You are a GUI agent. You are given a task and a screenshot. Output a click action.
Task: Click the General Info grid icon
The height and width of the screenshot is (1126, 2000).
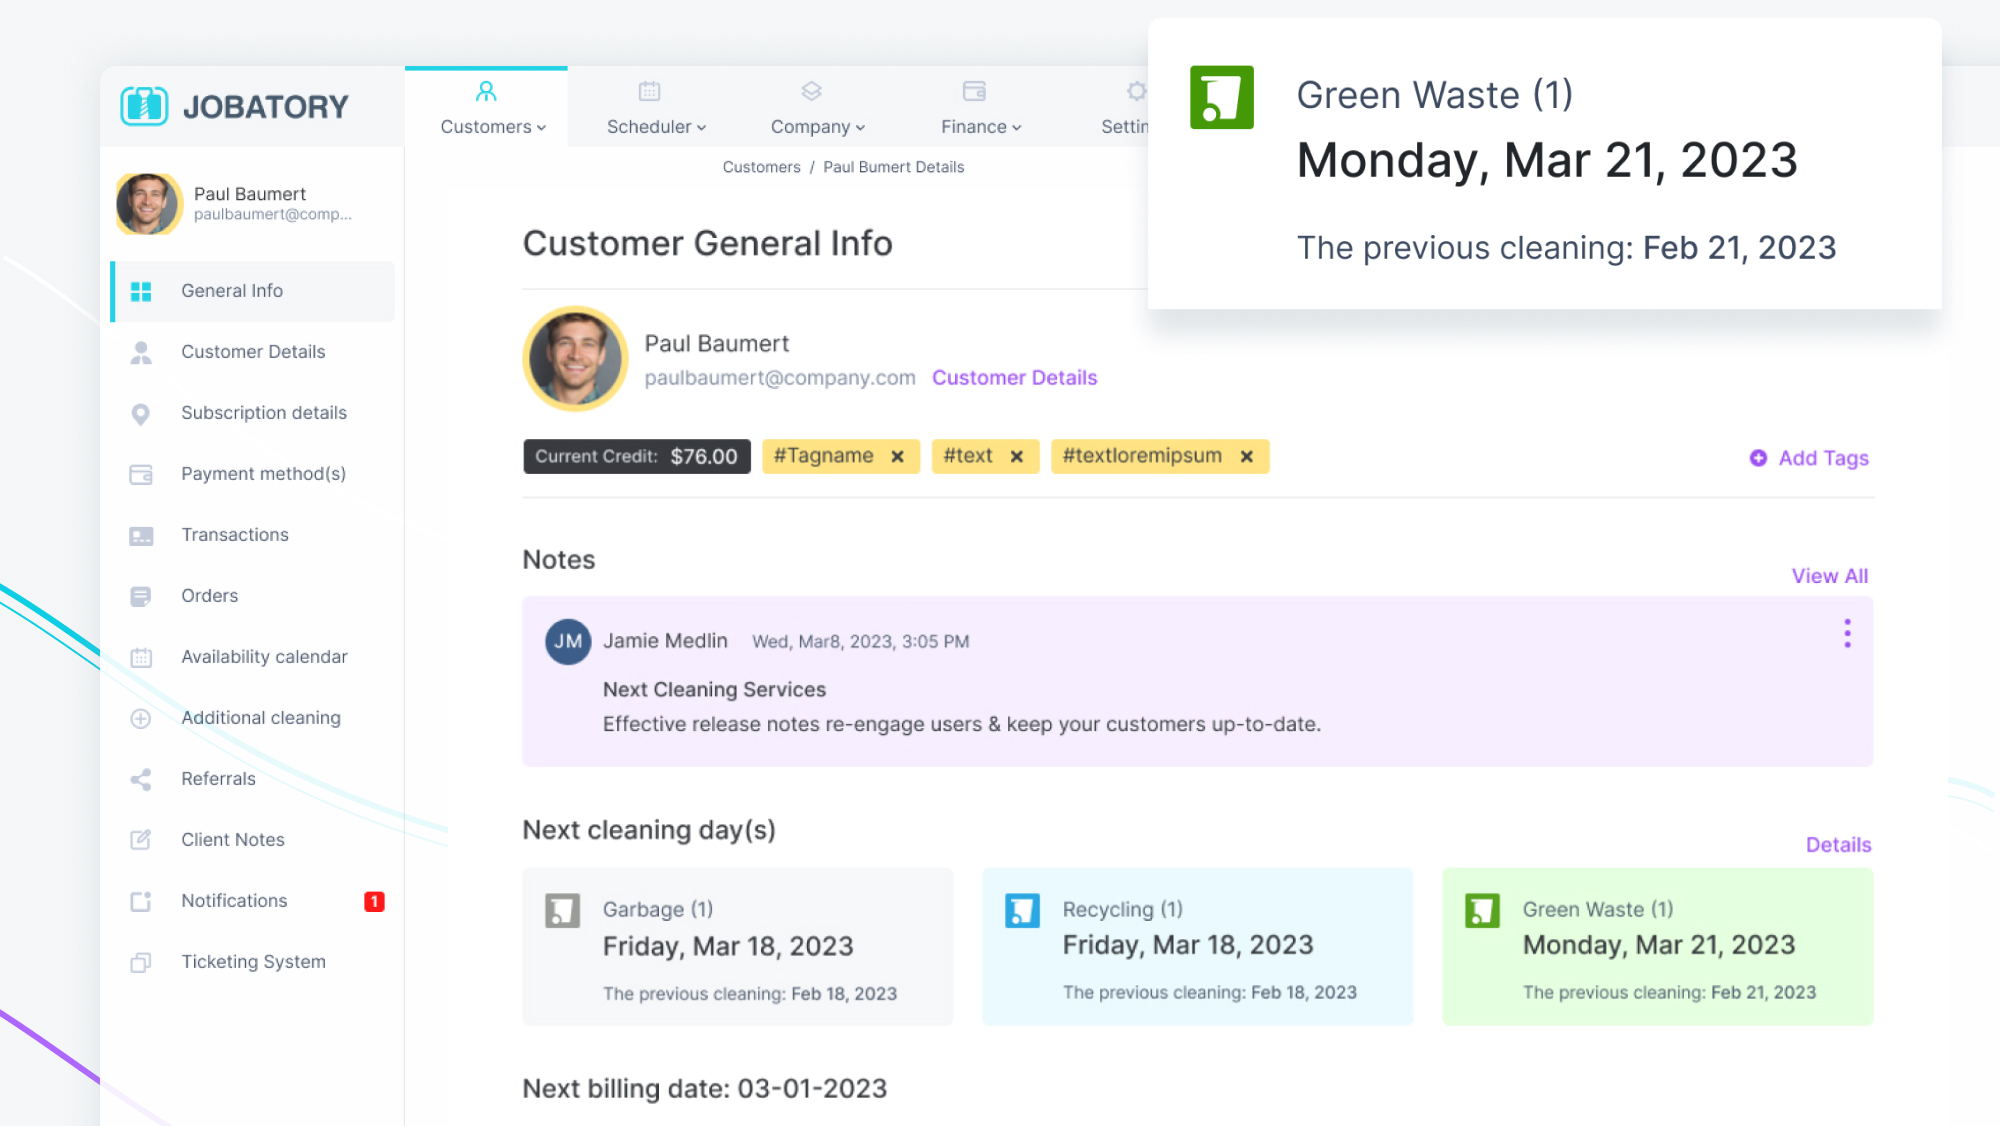coord(141,291)
